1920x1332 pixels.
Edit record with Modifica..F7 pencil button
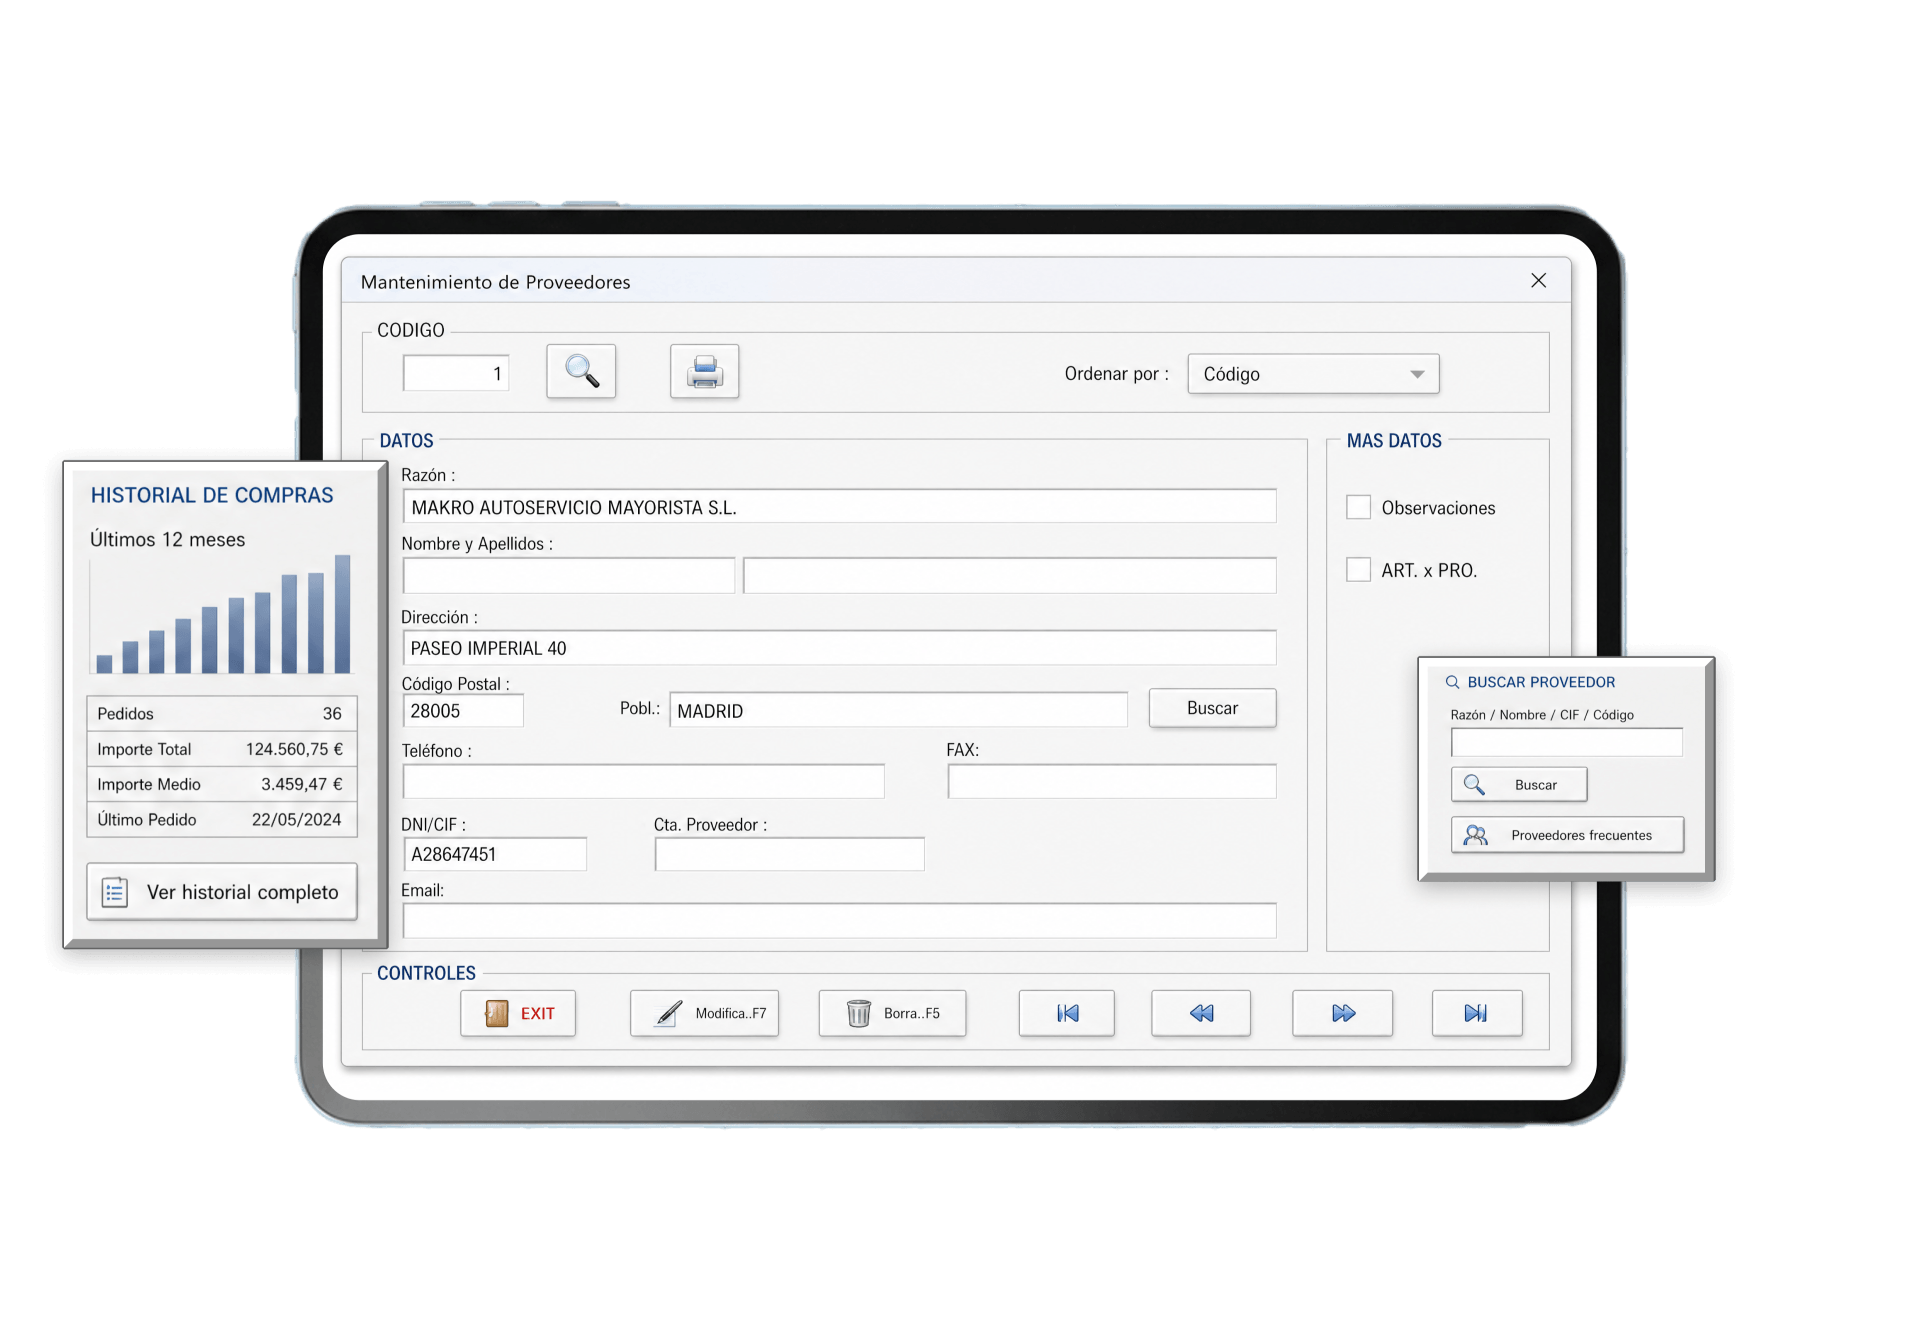[705, 1013]
